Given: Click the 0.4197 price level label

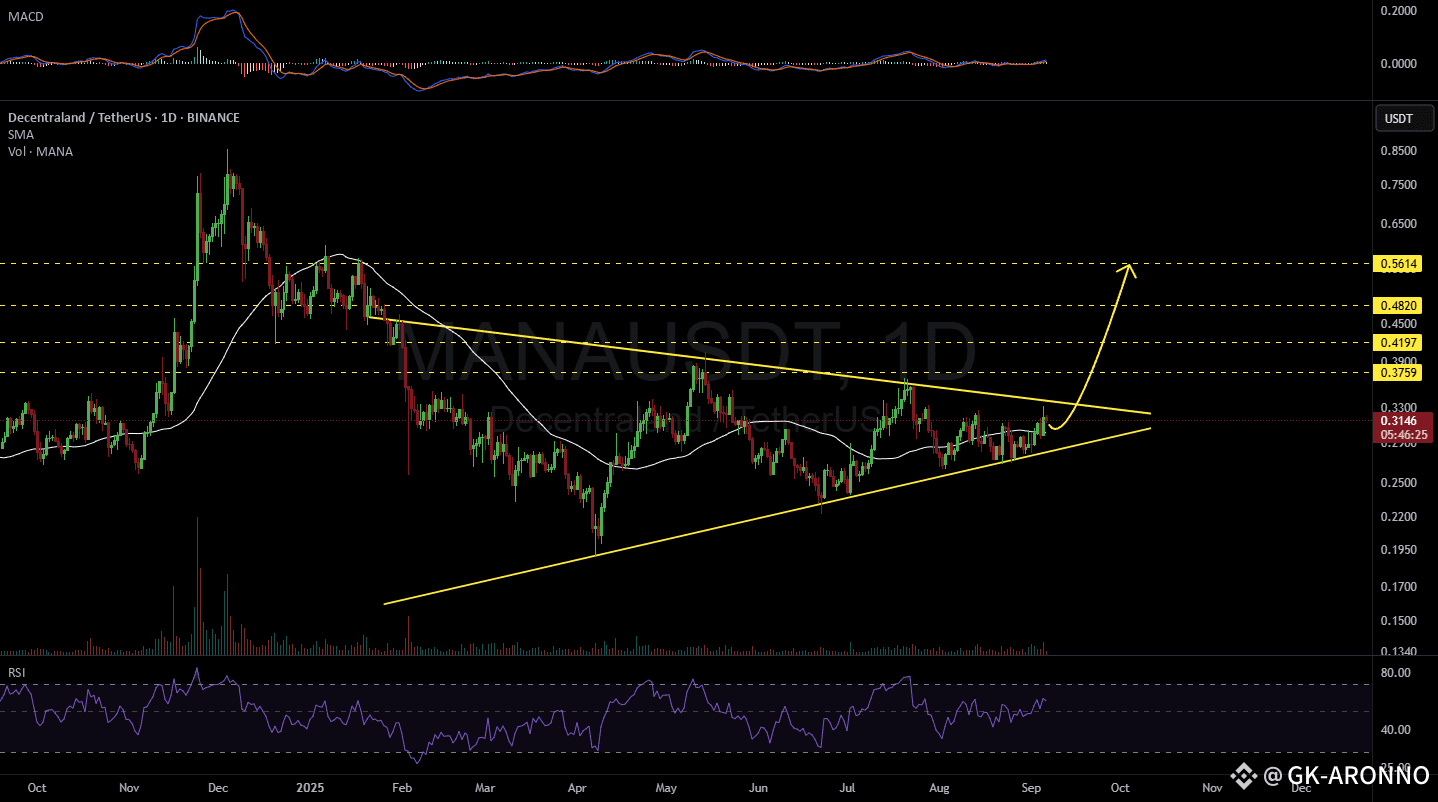Looking at the screenshot, I should (1399, 342).
